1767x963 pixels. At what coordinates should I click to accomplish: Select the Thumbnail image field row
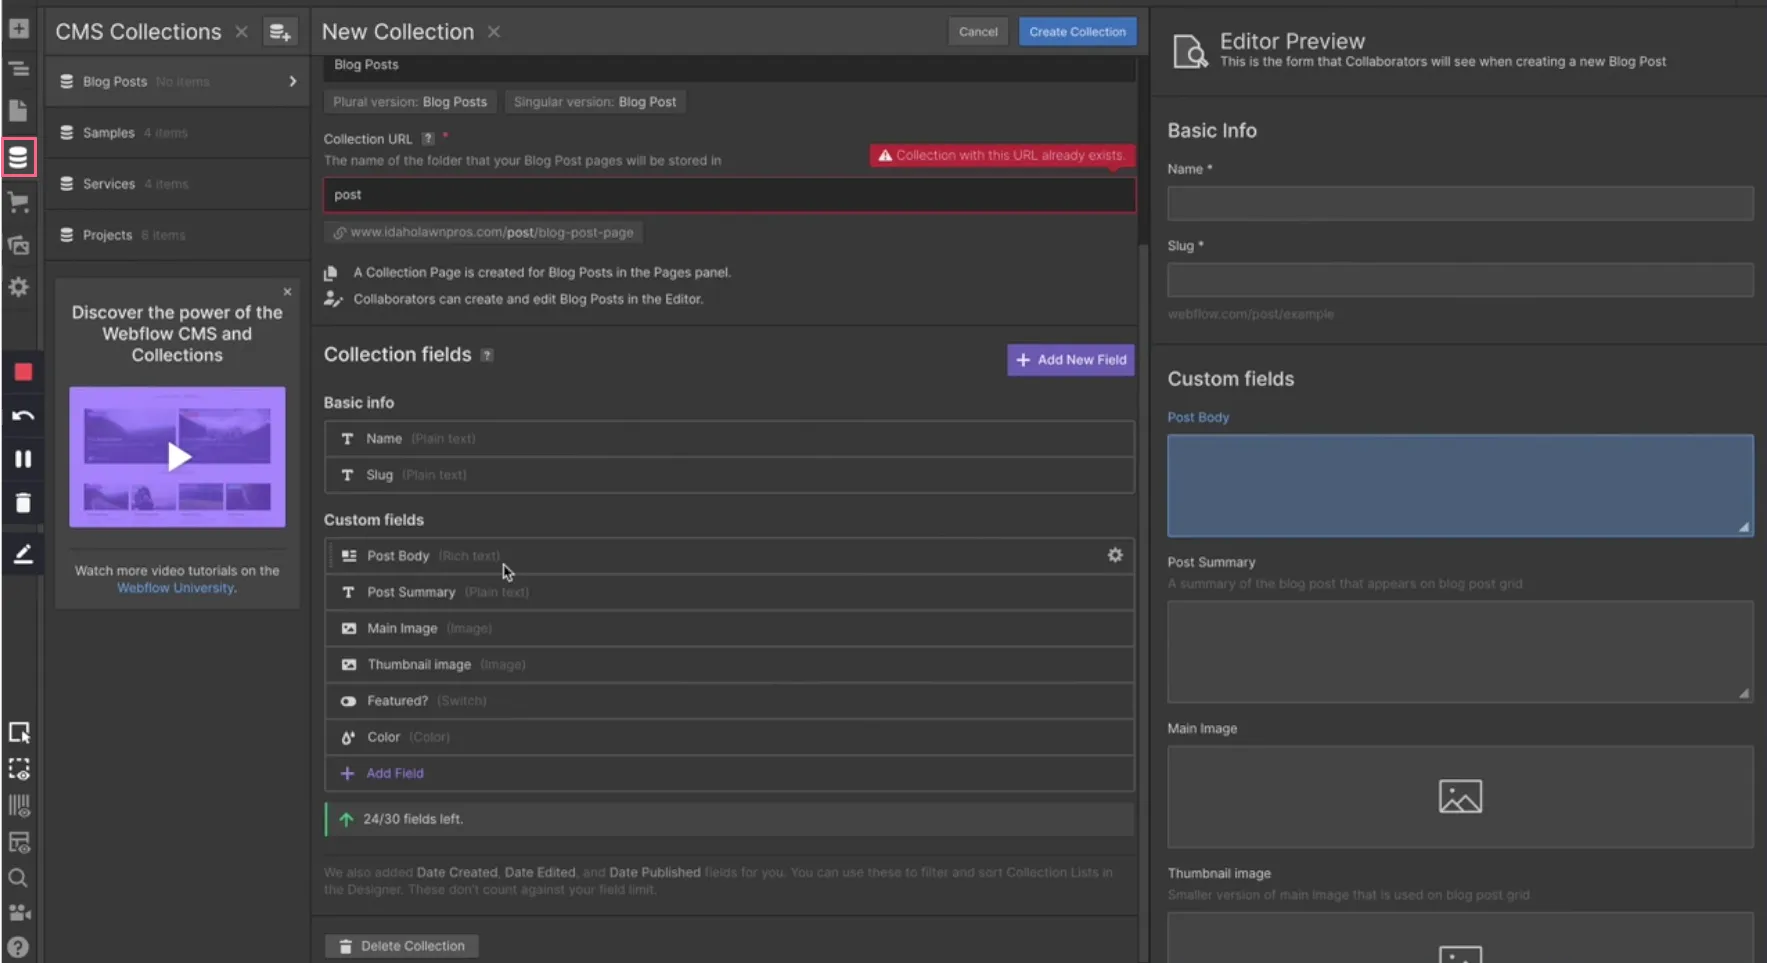pos(730,664)
